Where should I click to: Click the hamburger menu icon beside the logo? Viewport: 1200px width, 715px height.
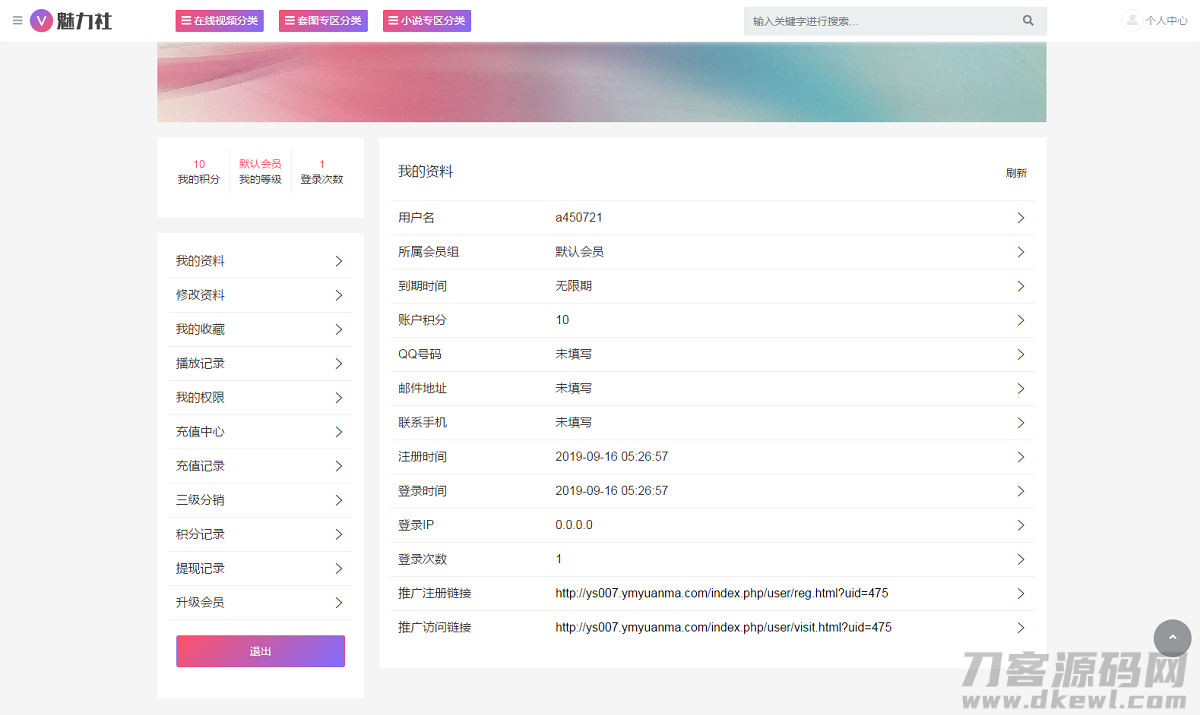click(x=17, y=20)
